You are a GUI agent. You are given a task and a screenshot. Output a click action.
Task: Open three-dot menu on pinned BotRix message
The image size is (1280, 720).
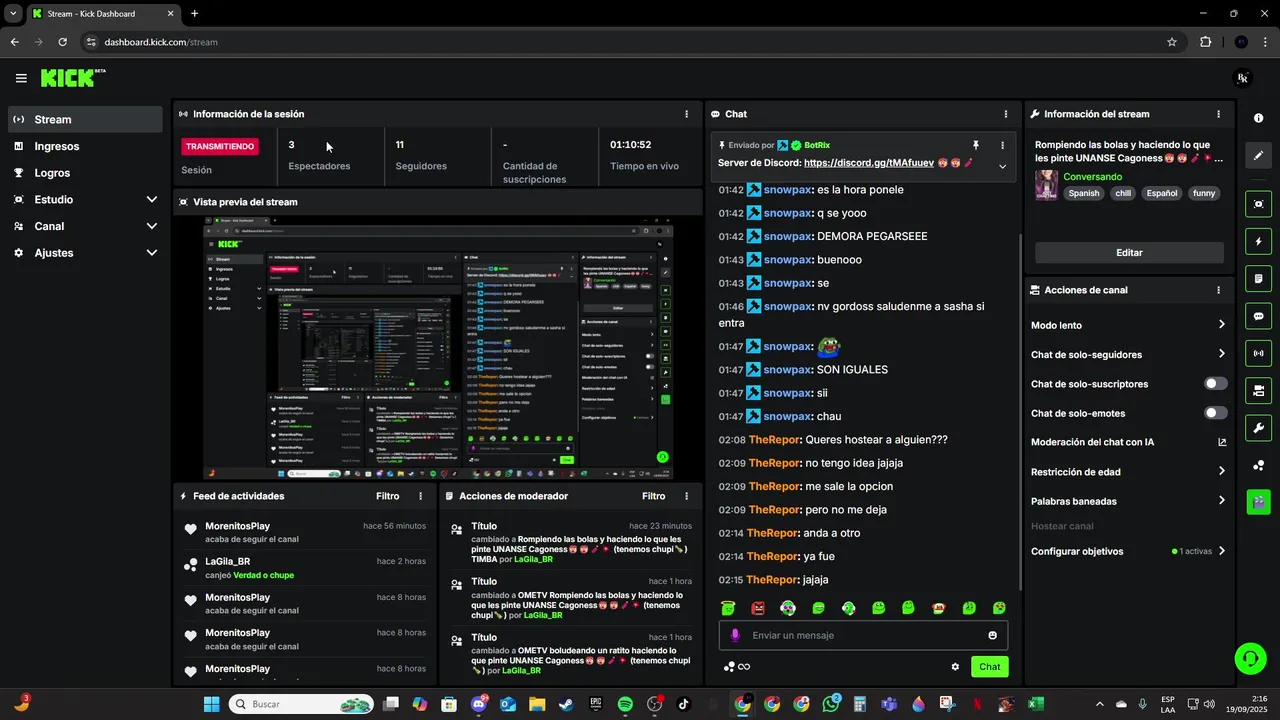click(x=1002, y=145)
